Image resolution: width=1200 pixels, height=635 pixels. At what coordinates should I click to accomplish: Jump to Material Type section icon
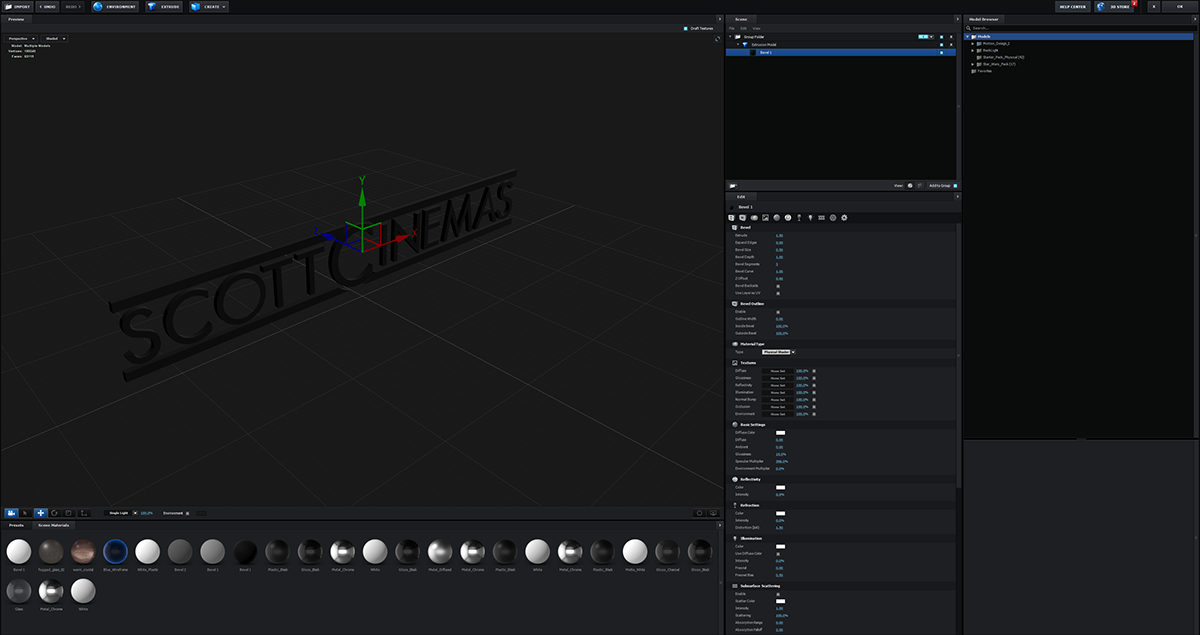754,217
